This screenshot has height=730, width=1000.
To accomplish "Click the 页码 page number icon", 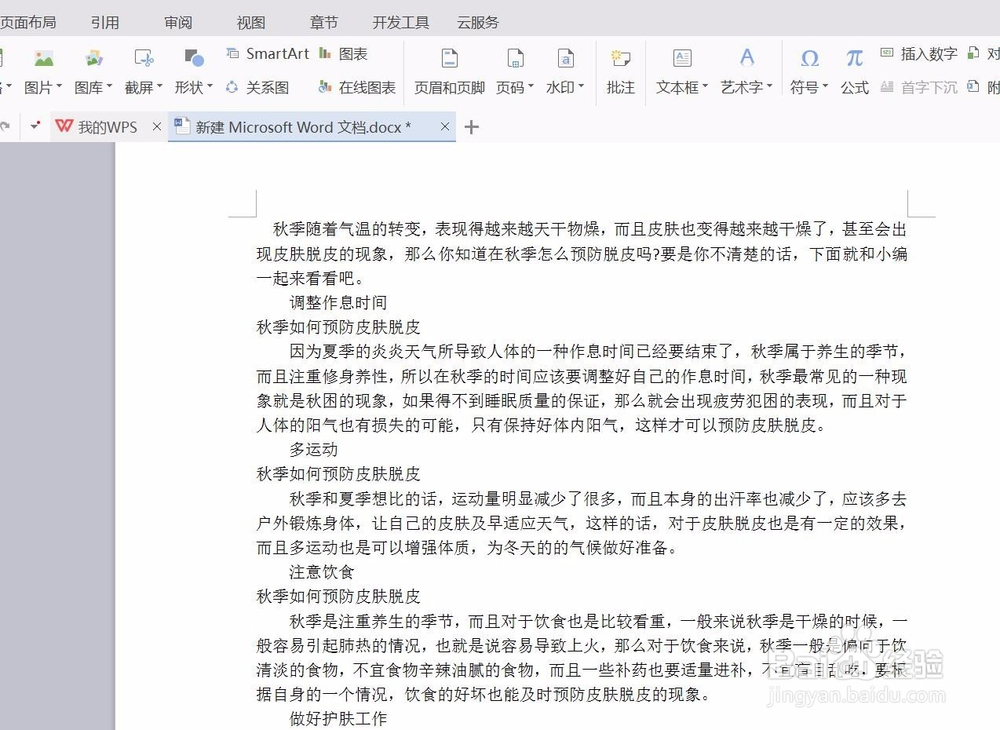I will pos(515,59).
